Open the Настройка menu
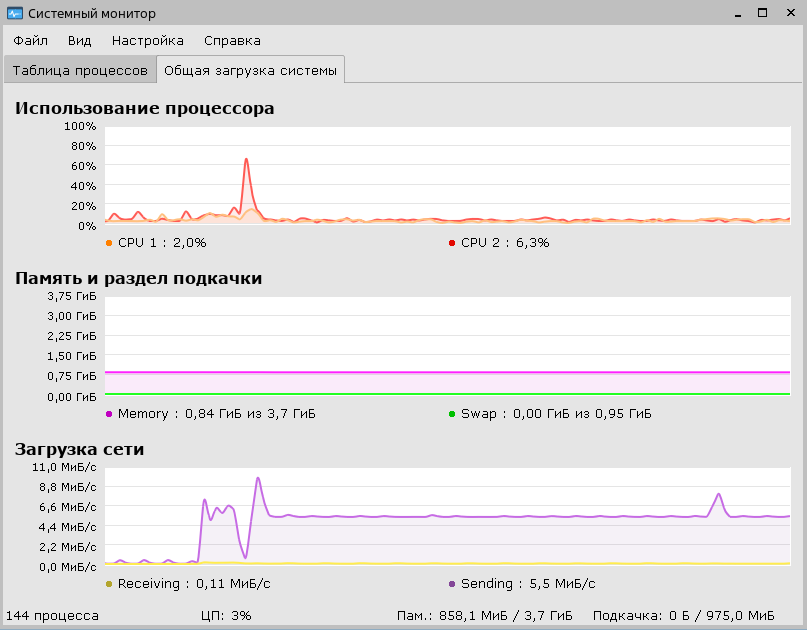The image size is (807, 630). click(148, 41)
